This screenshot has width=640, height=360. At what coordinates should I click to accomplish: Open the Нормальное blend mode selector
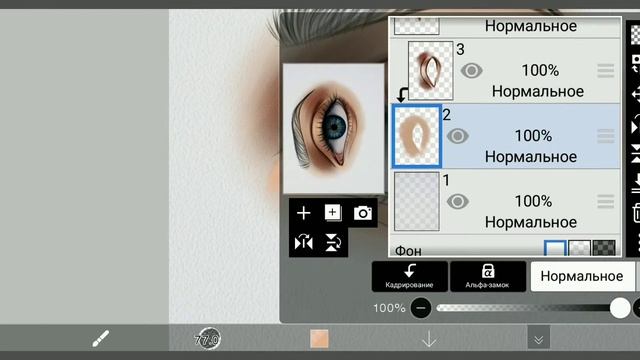coord(582,276)
